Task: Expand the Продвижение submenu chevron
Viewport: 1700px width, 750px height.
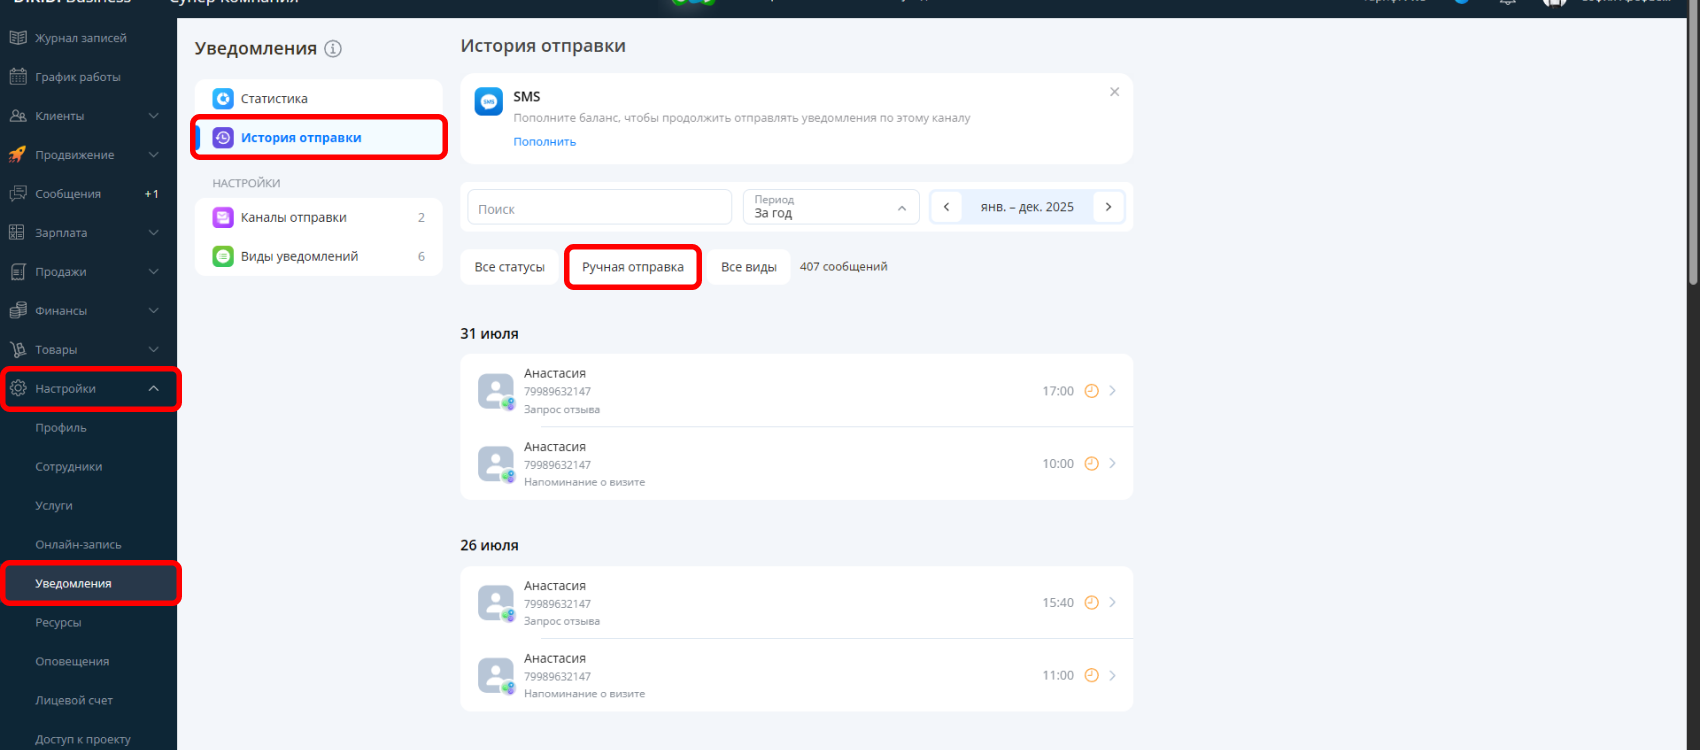Action: (154, 155)
